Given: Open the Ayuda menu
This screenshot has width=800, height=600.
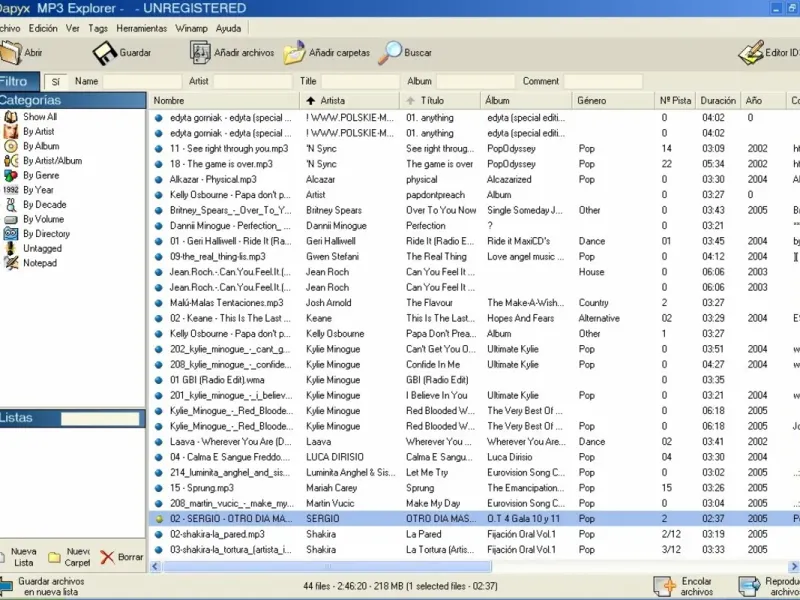Looking at the screenshot, I should tap(228, 29).
